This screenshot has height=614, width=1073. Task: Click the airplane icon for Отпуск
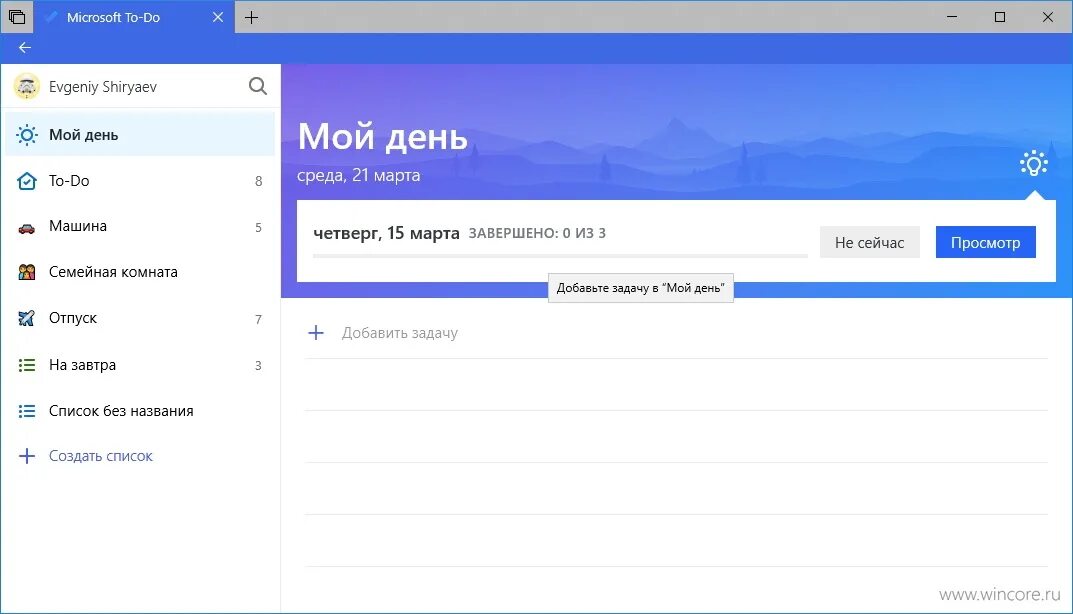pyautogui.click(x=27, y=318)
